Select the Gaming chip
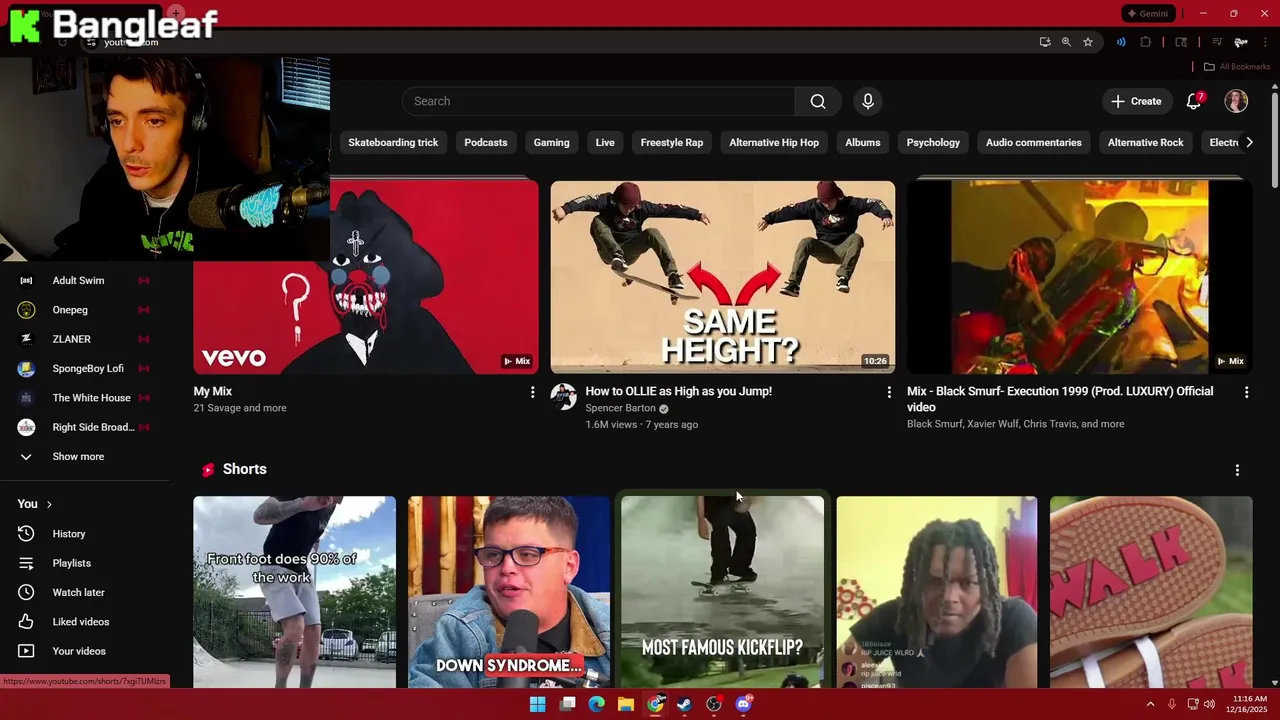1280x720 pixels. click(x=551, y=142)
